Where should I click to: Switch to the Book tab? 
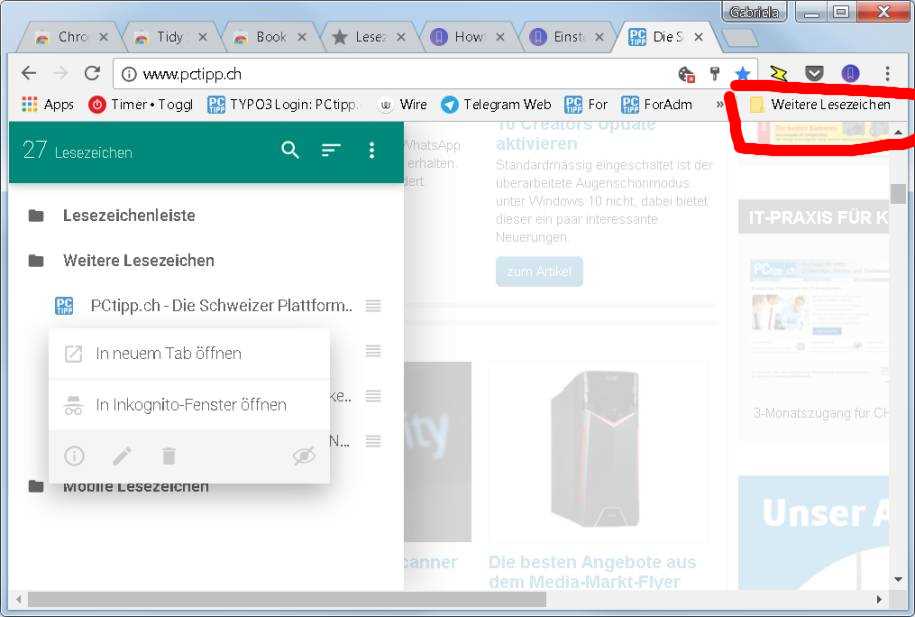270,37
